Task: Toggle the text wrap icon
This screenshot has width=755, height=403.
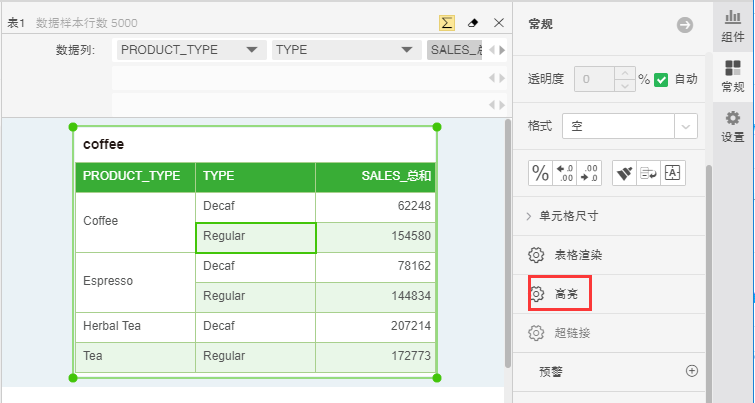Action: (x=648, y=172)
